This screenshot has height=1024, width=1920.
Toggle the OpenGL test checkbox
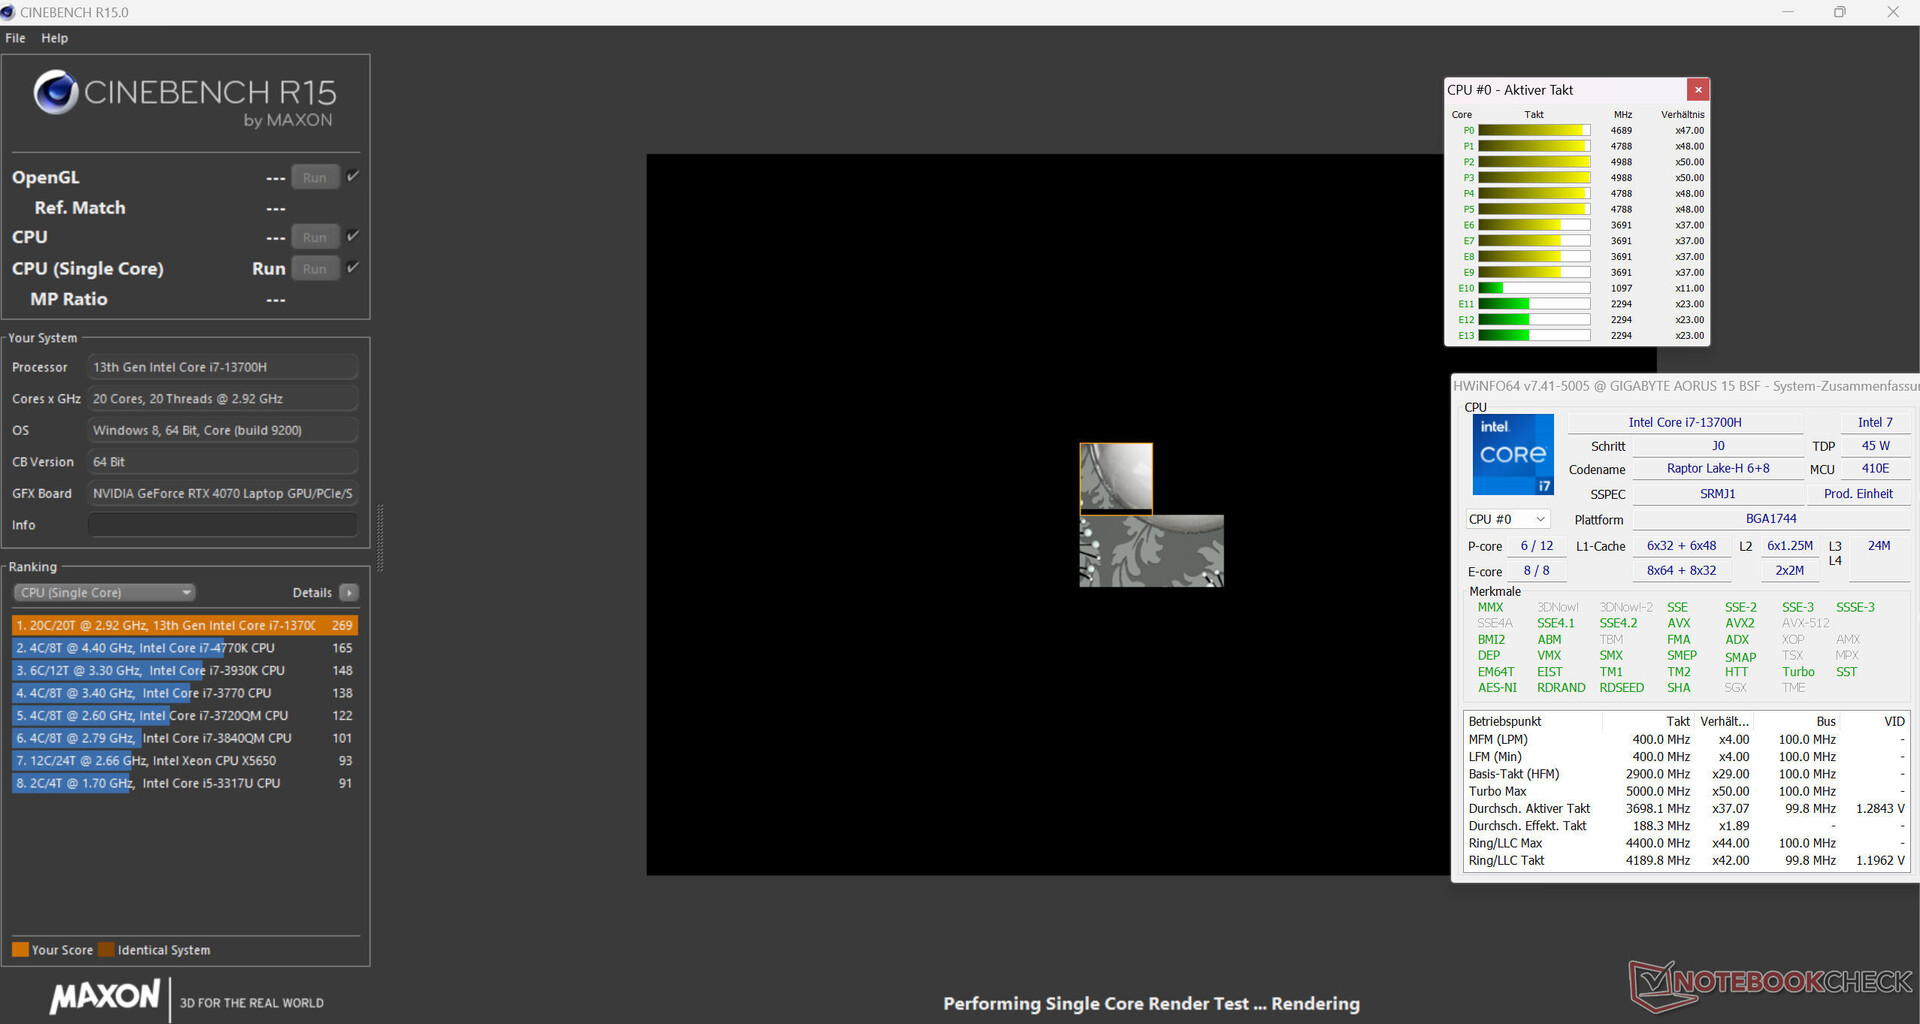coord(353,176)
